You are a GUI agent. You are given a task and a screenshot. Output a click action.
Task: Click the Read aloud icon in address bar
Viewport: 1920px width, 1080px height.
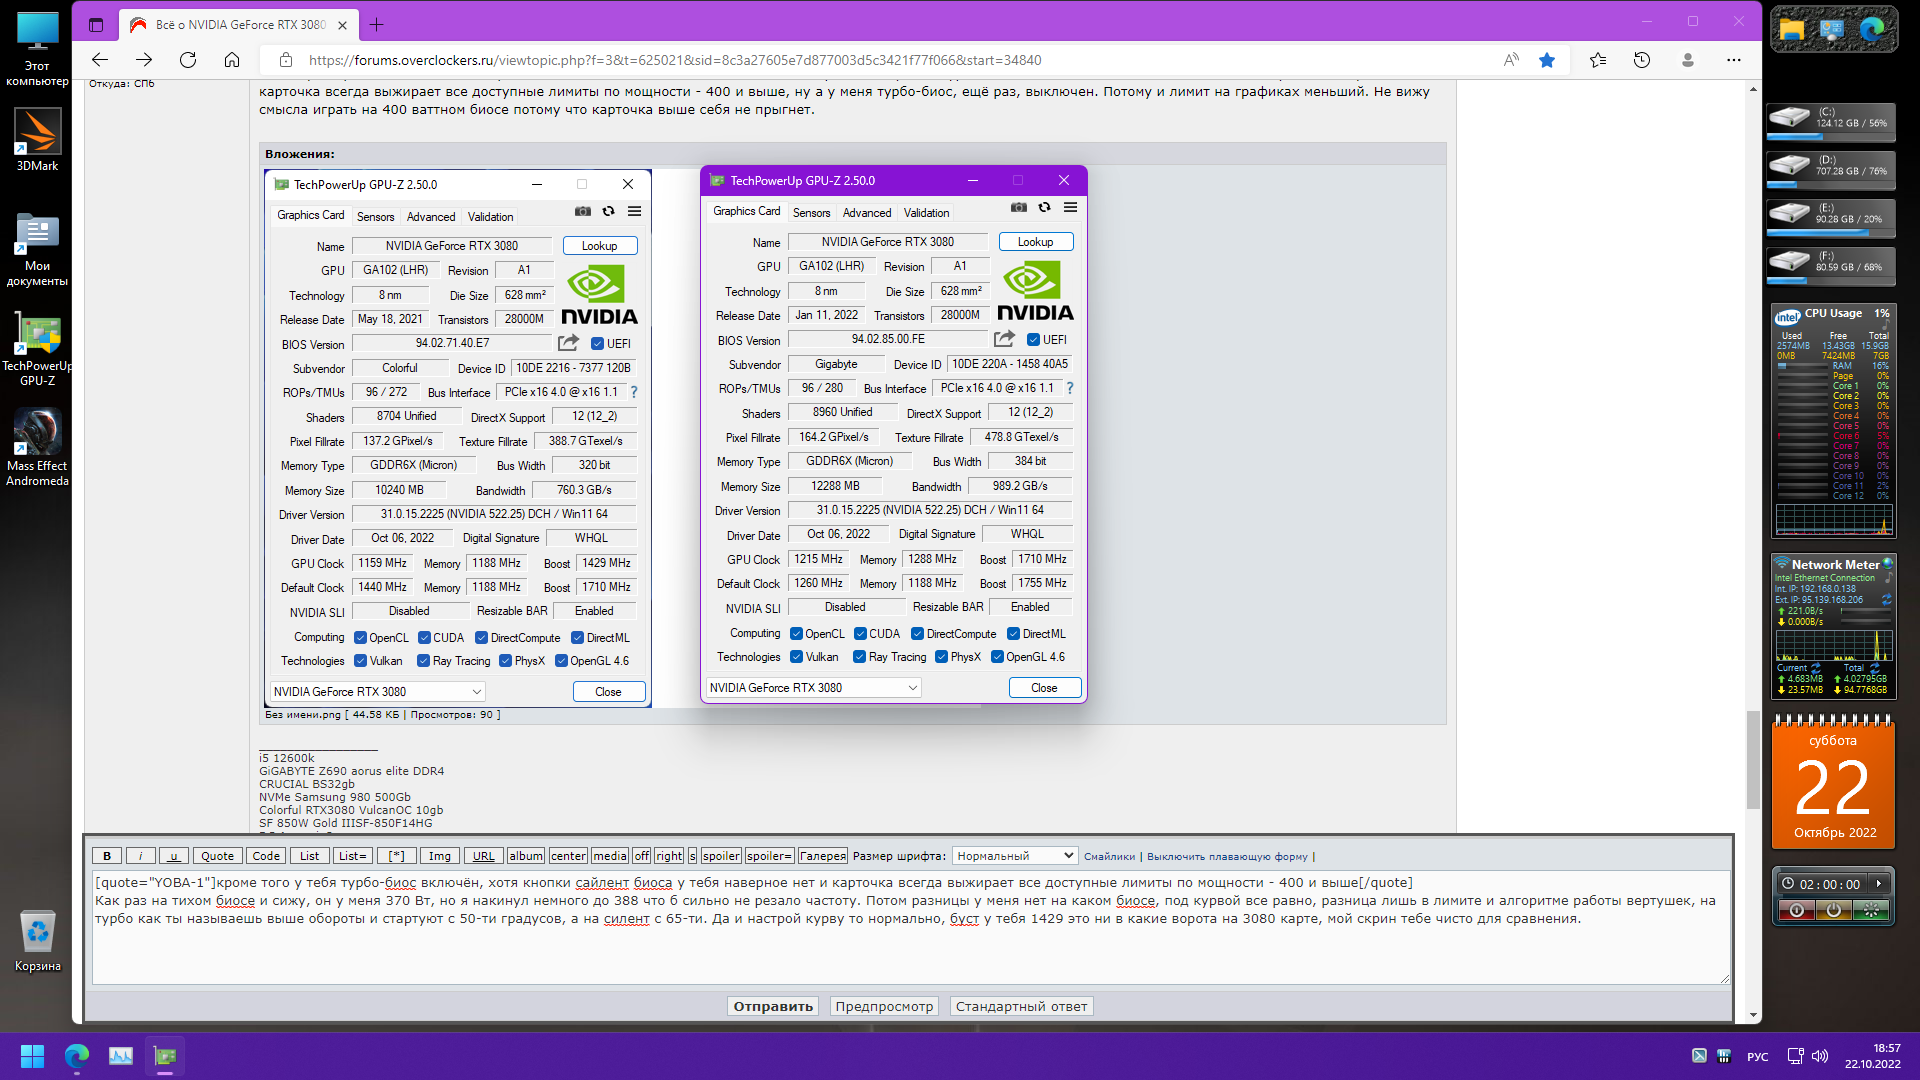(1511, 60)
